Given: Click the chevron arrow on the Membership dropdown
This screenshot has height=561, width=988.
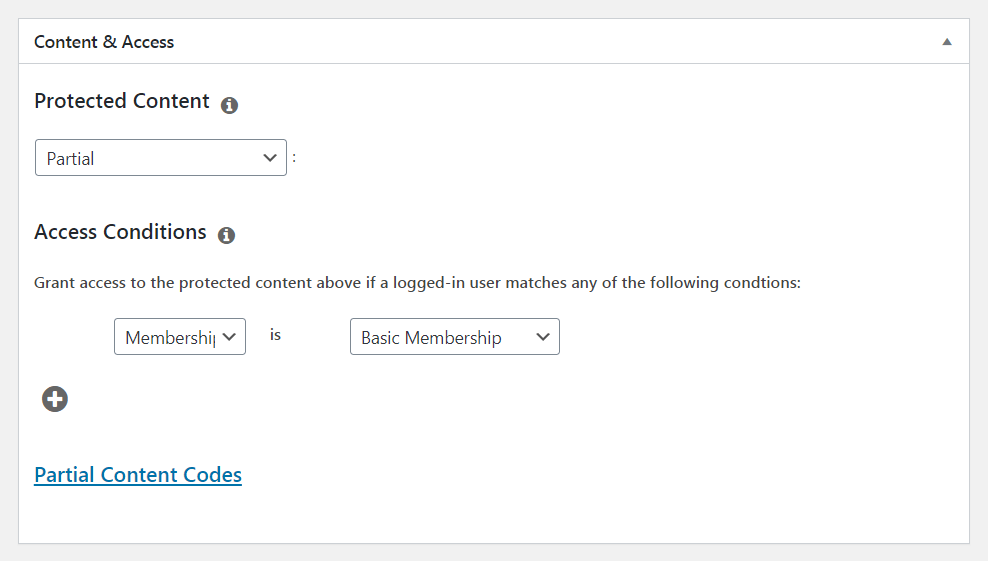Looking at the screenshot, I should [x=229, y=337].
